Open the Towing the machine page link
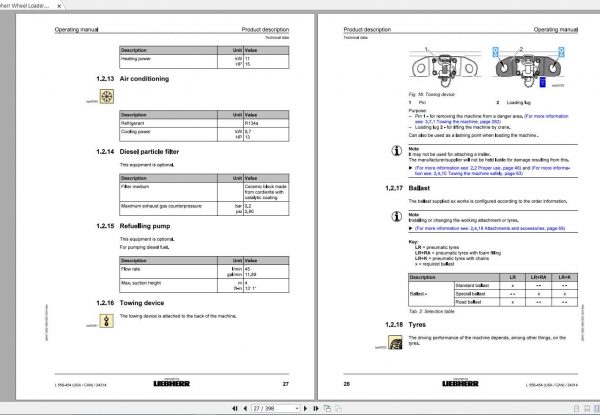Screen dimensions: 600x415 pos(491,119)
